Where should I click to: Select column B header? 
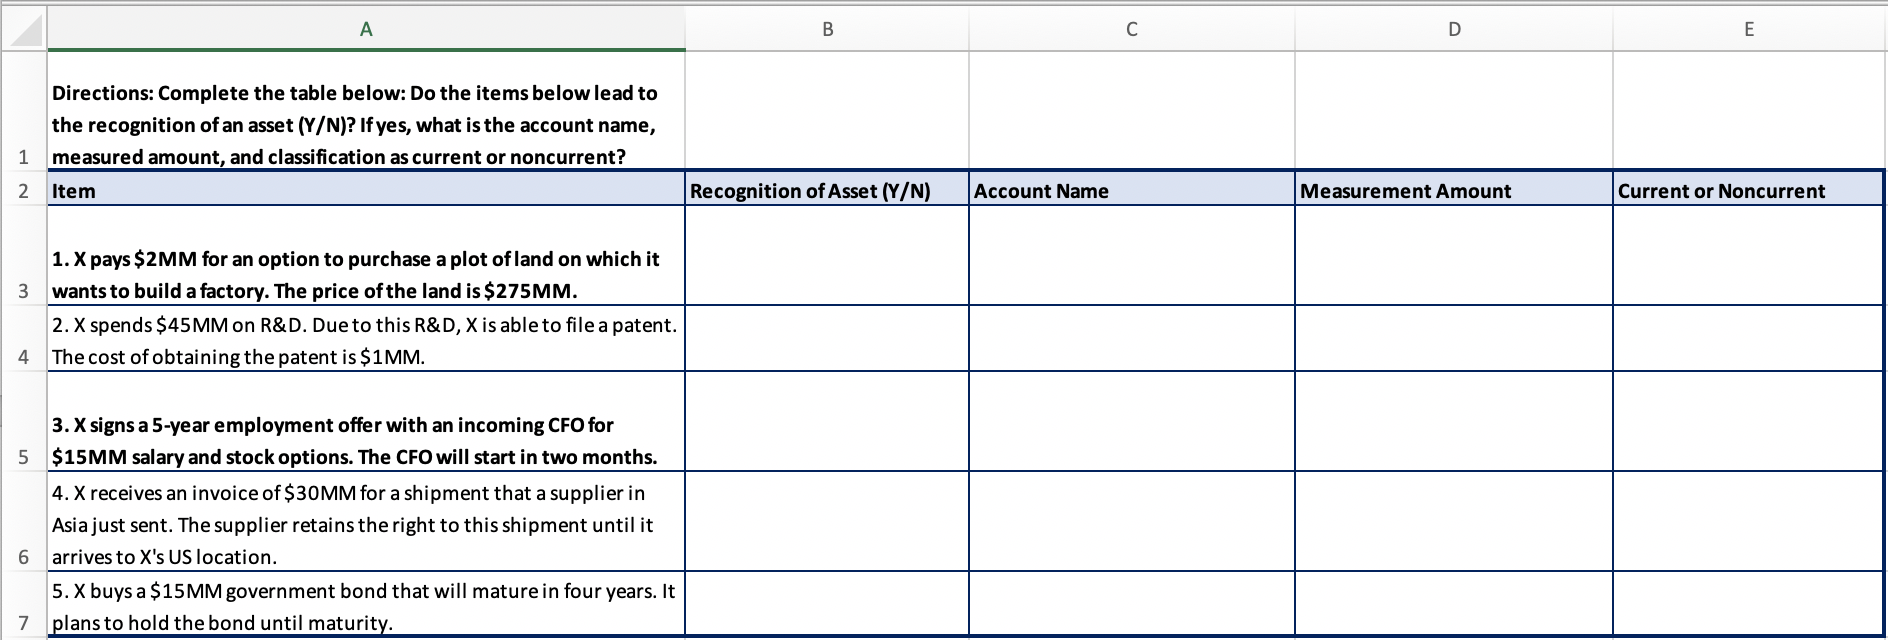(827, 29)
